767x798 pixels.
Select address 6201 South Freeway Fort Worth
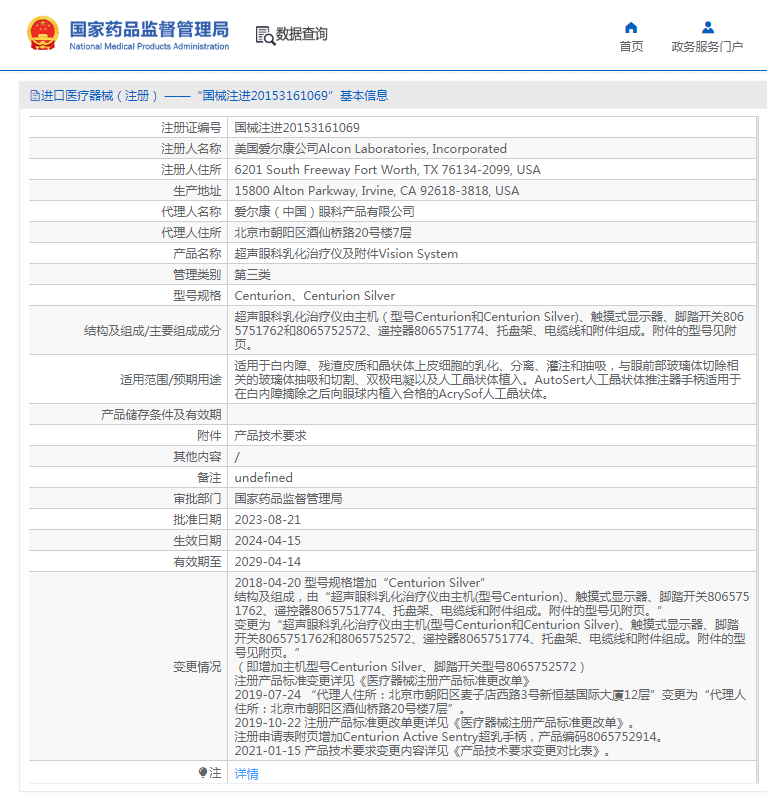pyautogui.click(x=386, y=169)
